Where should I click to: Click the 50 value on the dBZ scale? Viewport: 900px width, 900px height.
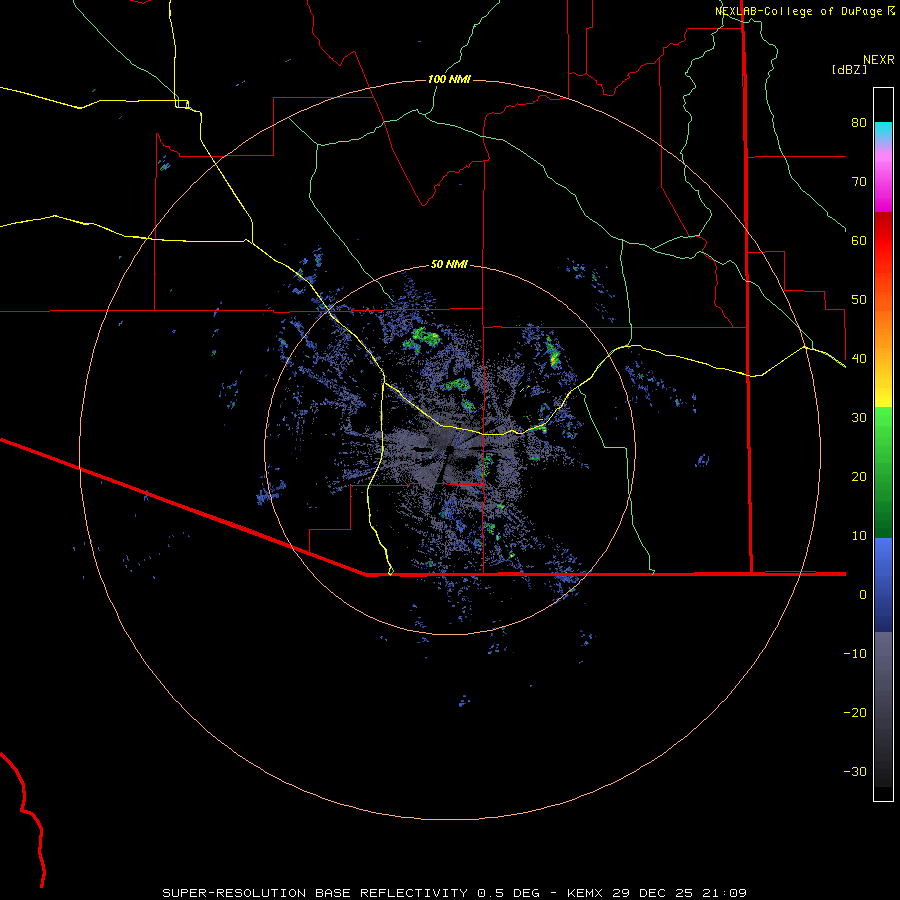tap(859, 300)
